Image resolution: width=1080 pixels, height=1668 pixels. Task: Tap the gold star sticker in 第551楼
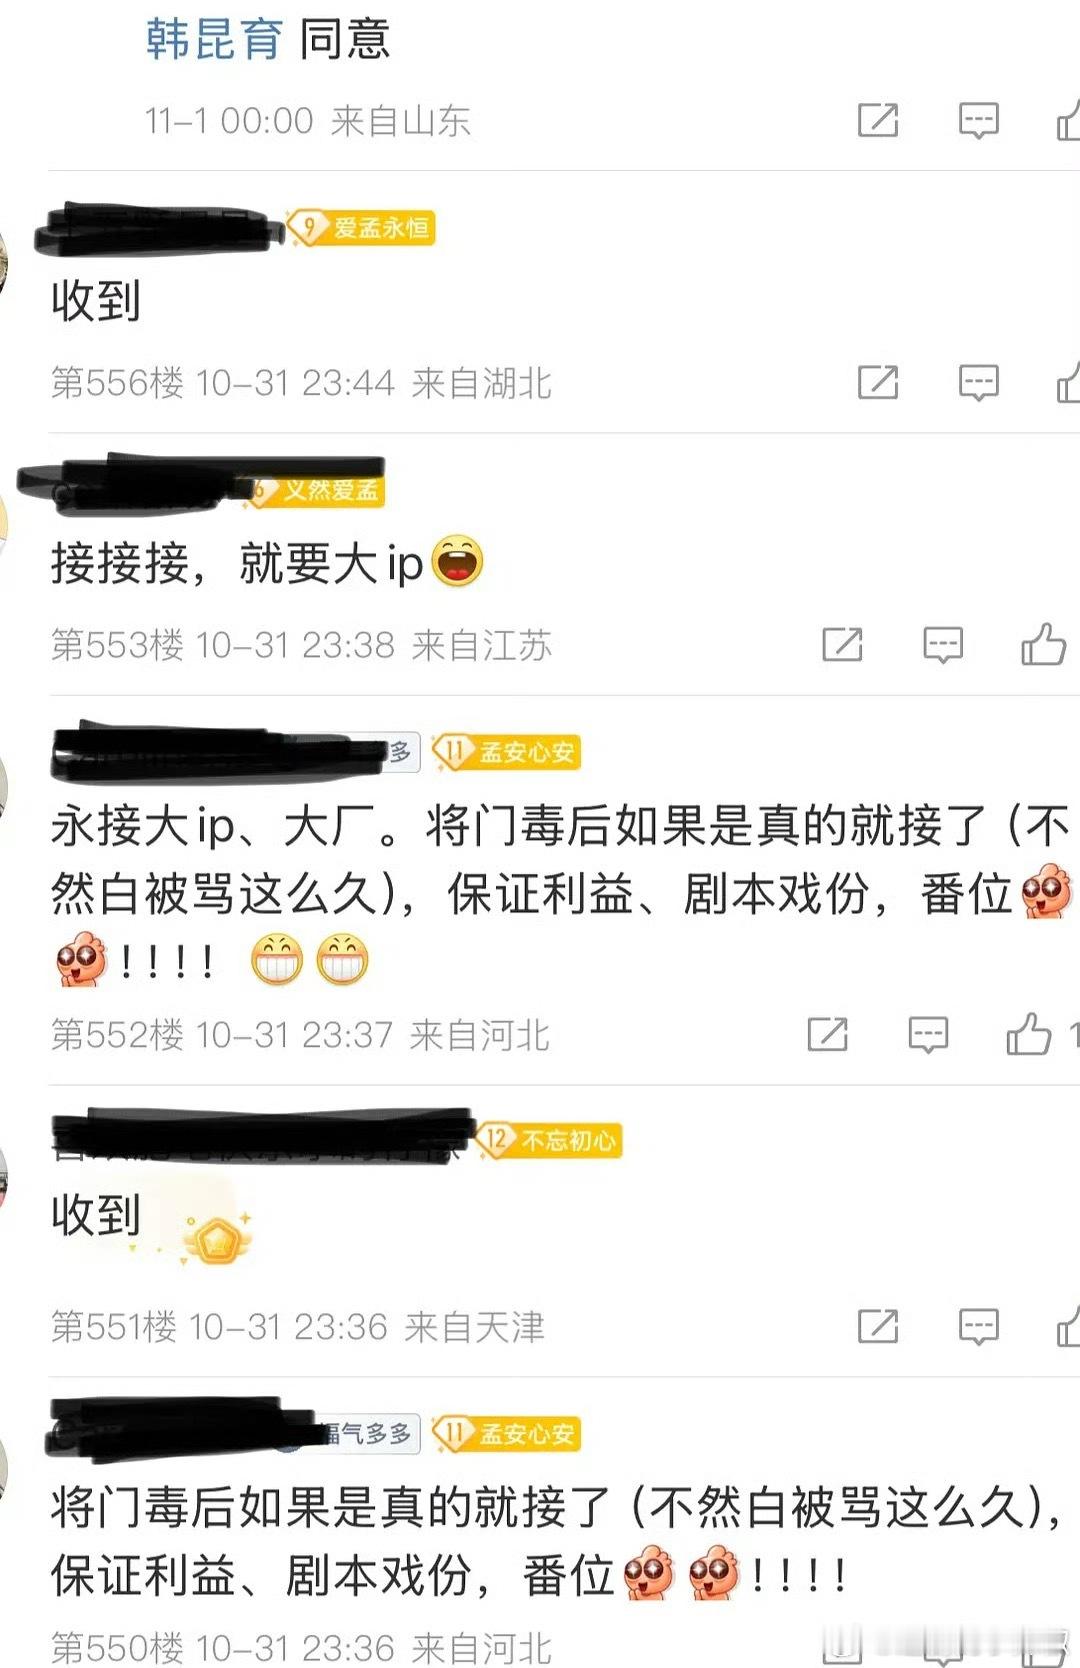[x=216, y=1238]
